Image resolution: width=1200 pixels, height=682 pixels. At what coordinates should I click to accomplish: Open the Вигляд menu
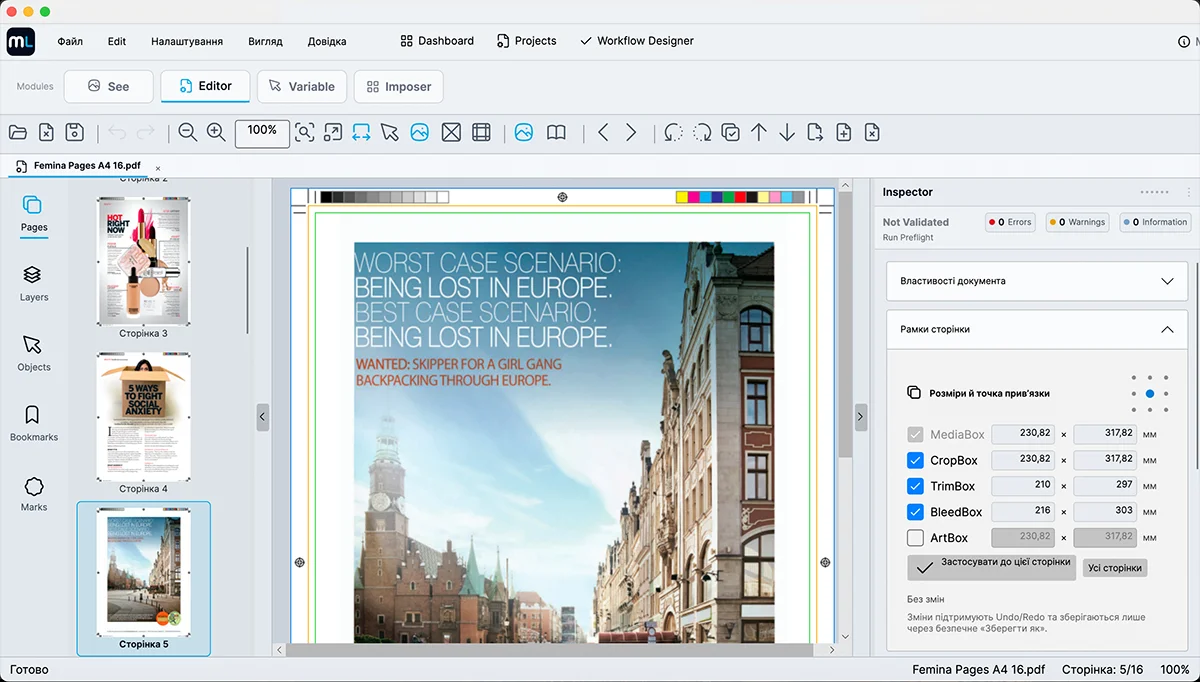[x=265, y=41]
